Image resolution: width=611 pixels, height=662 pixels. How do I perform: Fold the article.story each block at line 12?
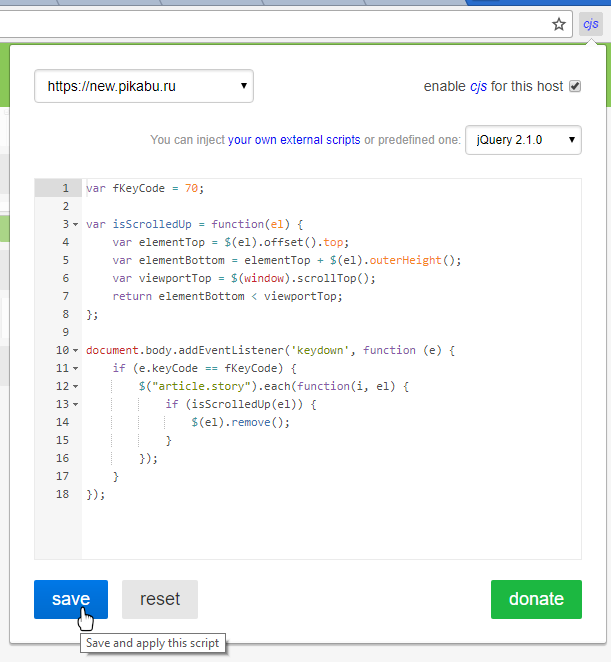[x=76, y=386]
